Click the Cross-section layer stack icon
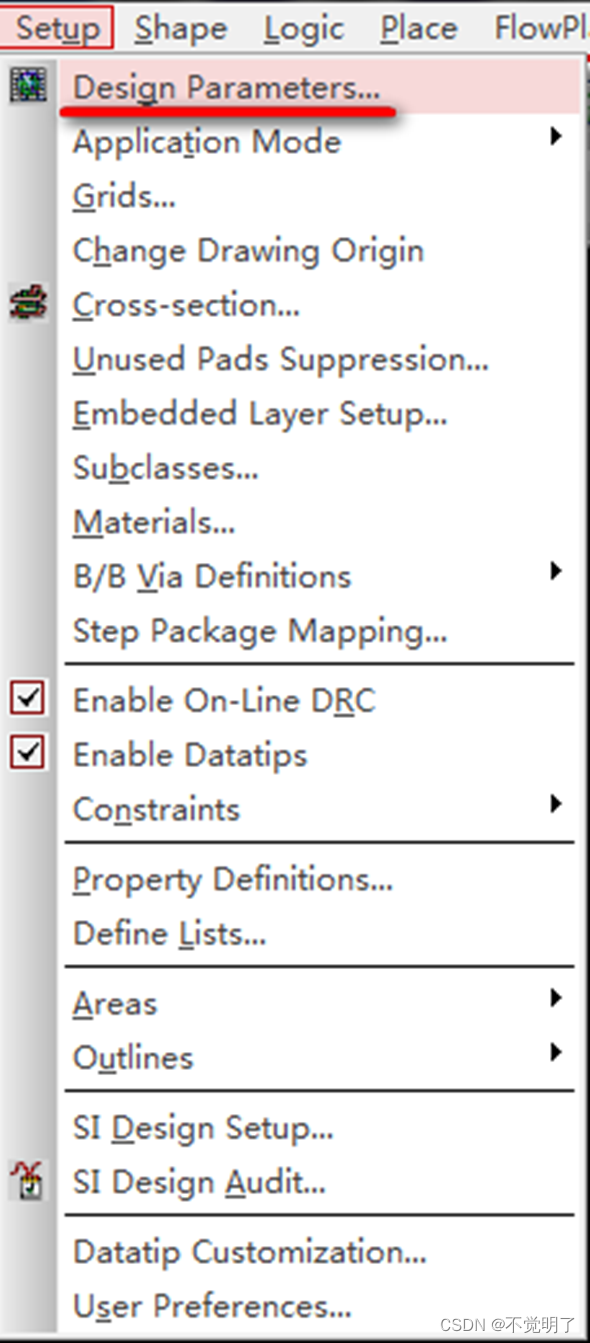The width and height of the screenshot is (590, 1343). coord(28,303)
